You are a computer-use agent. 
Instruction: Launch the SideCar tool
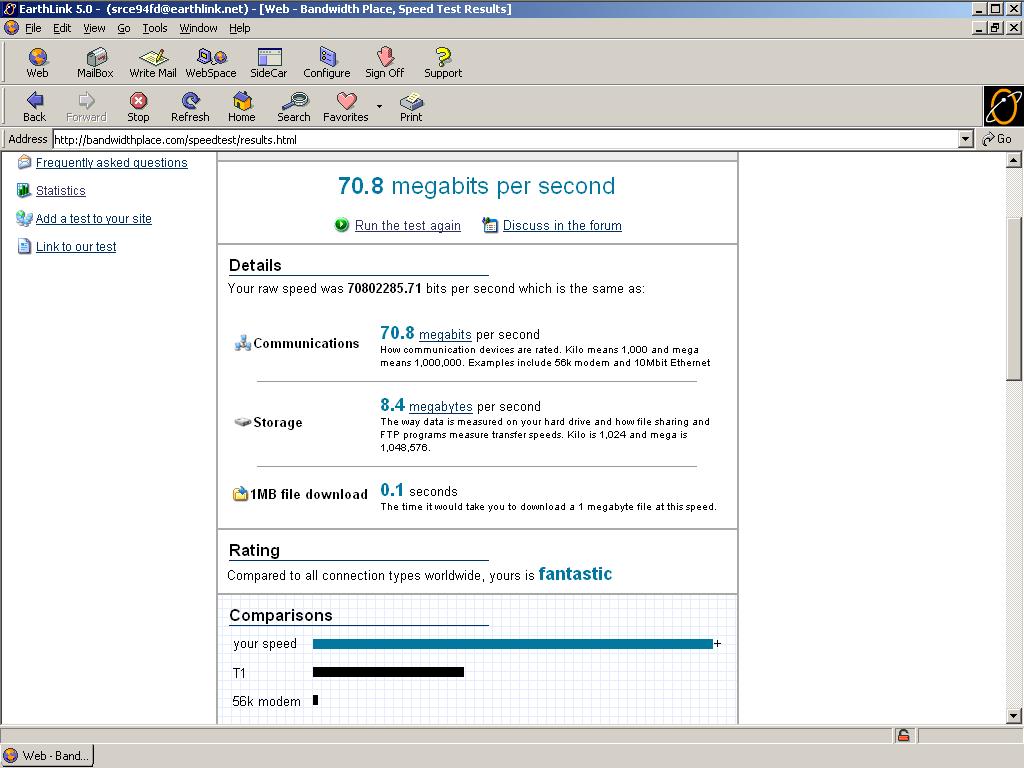point(268,62)
